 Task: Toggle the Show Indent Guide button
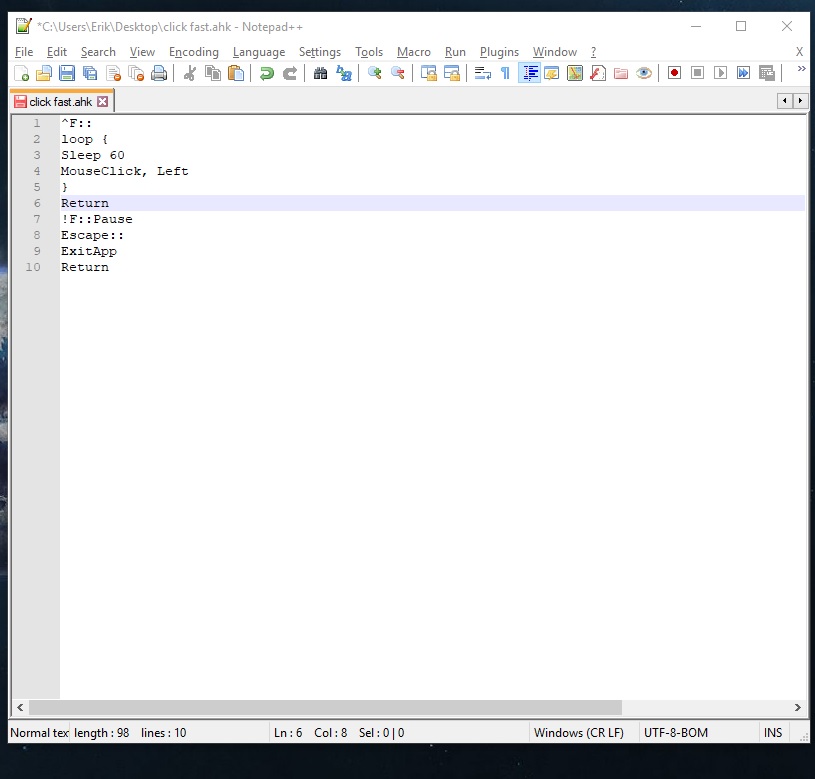530,73
